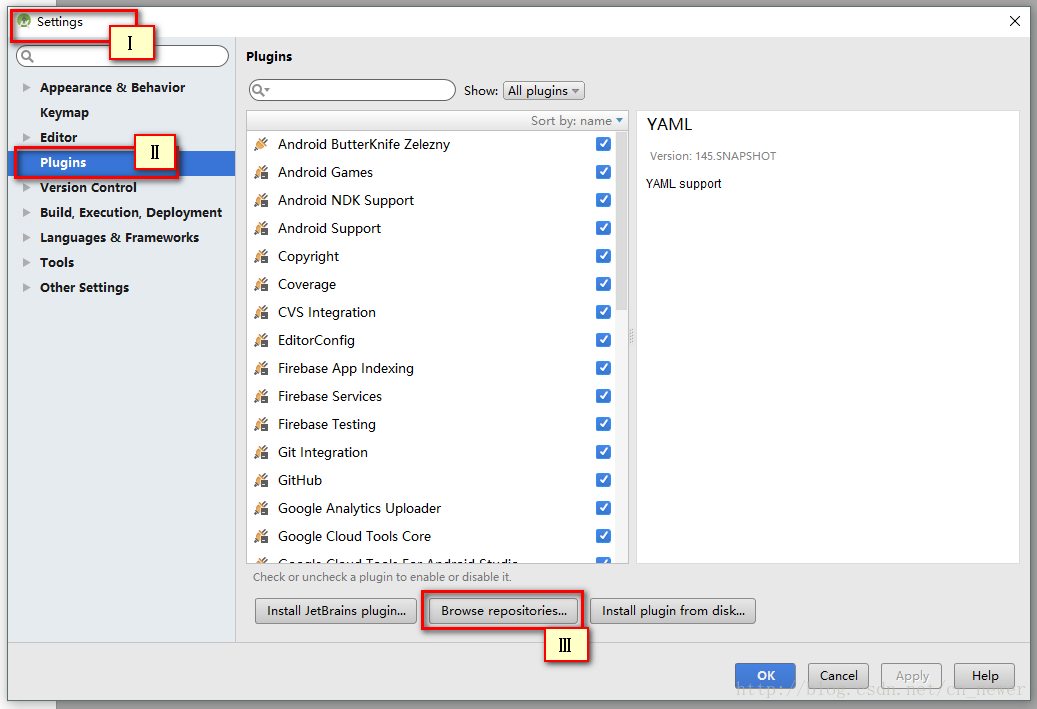Expand the Version Control node

click(26, 188)
